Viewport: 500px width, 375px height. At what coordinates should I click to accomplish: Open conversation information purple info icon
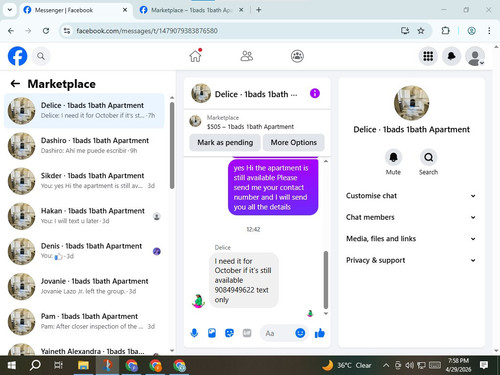click(315, 93)
